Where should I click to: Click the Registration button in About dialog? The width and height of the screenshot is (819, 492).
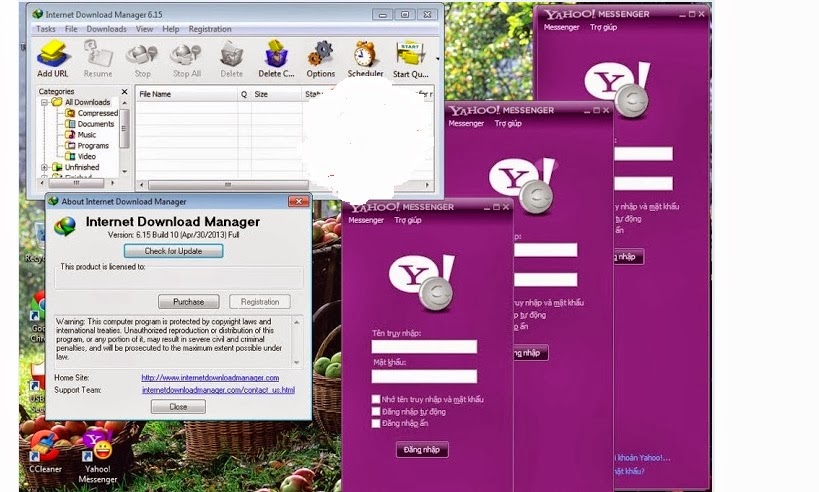(260, 302)
